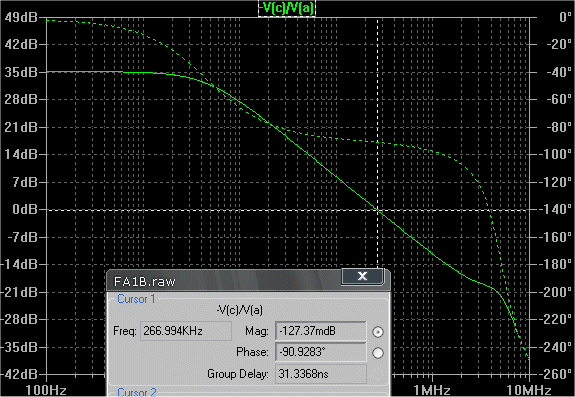Click the Cursor 2 group label

pos(137,392)
